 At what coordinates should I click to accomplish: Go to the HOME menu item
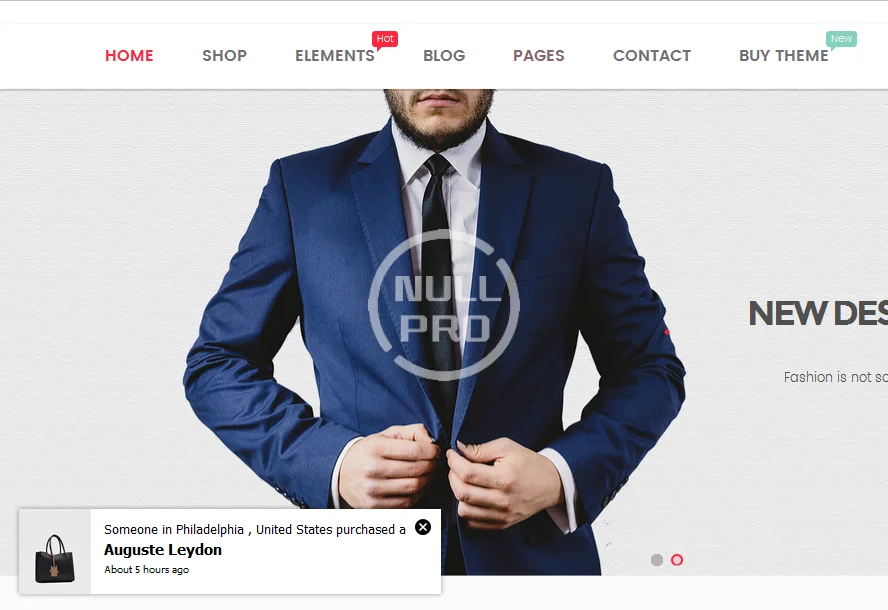pos(129,56)
